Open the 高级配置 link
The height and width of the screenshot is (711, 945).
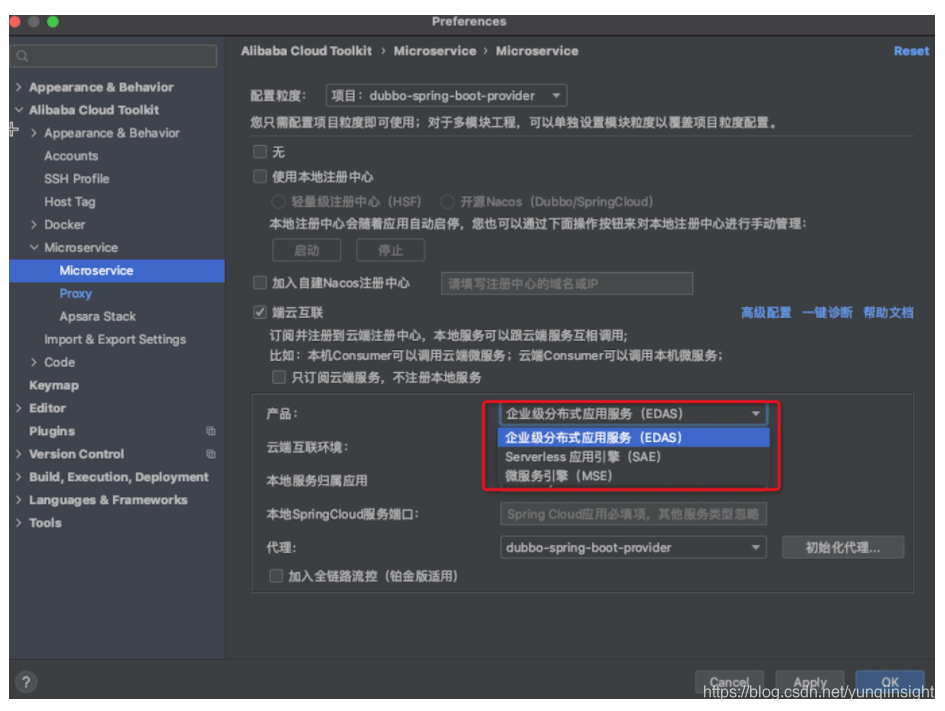(765, 313)
